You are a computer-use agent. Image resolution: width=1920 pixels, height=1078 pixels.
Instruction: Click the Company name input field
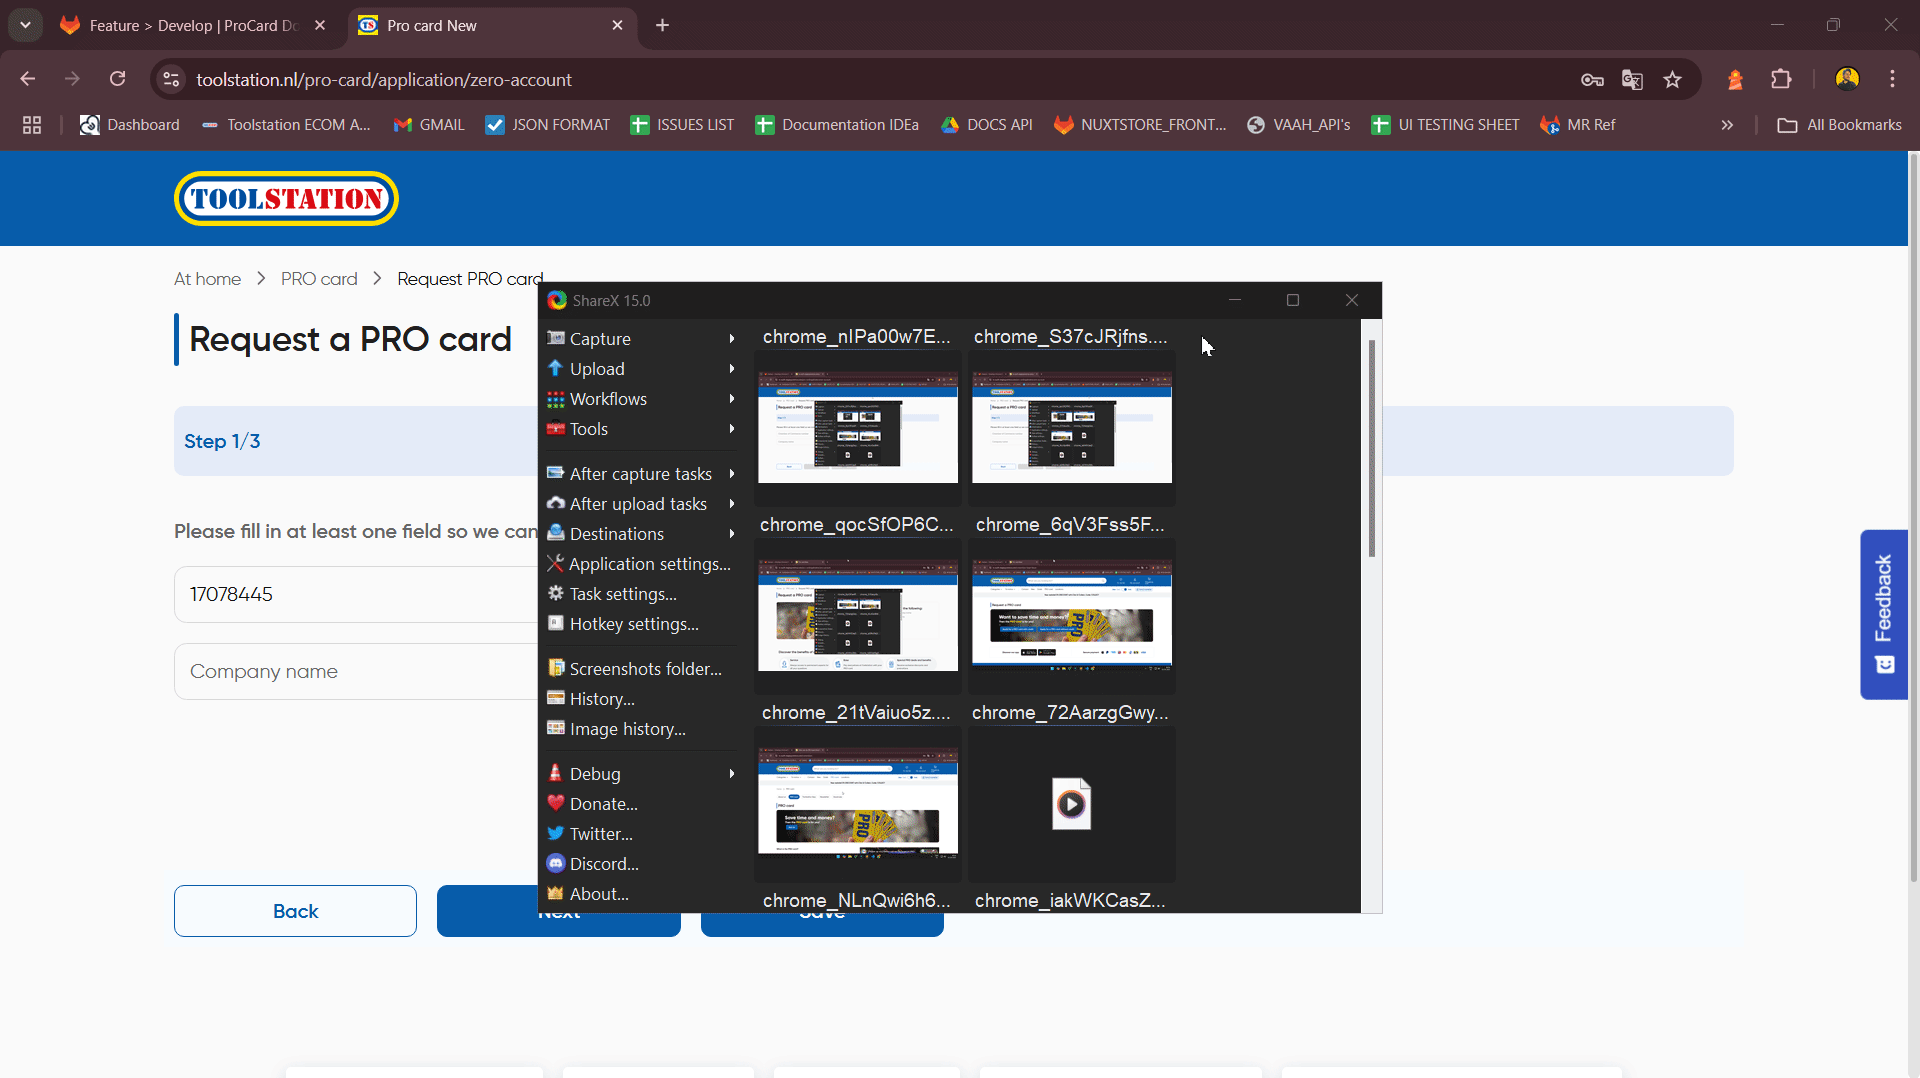click(355, 672)
